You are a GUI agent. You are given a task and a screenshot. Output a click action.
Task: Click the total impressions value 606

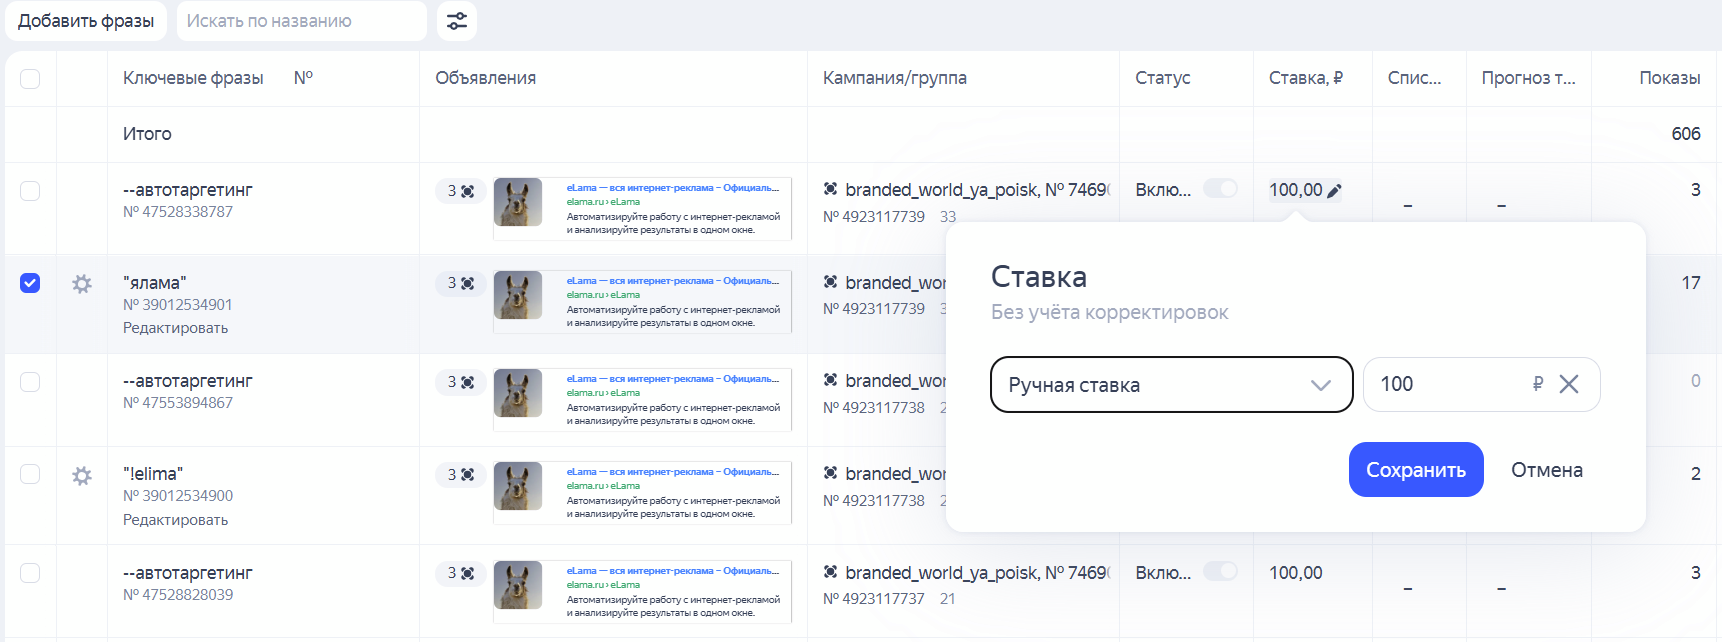tap(1685, 134)
